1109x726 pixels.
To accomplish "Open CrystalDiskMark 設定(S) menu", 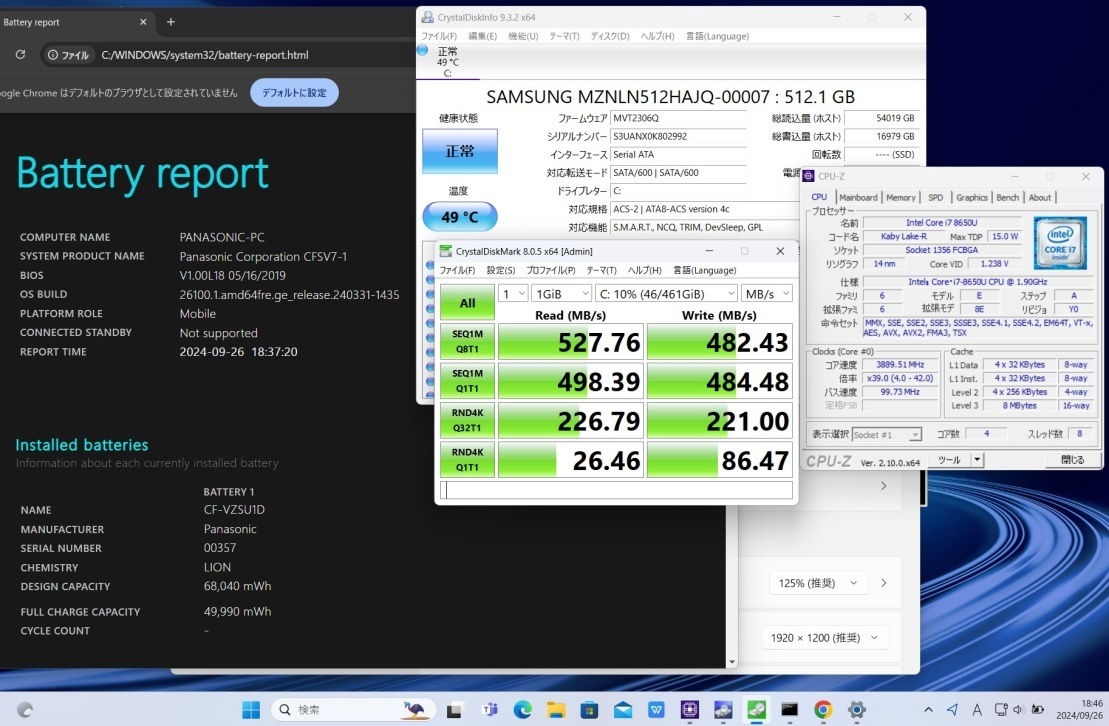I will (x=501, y=270).
